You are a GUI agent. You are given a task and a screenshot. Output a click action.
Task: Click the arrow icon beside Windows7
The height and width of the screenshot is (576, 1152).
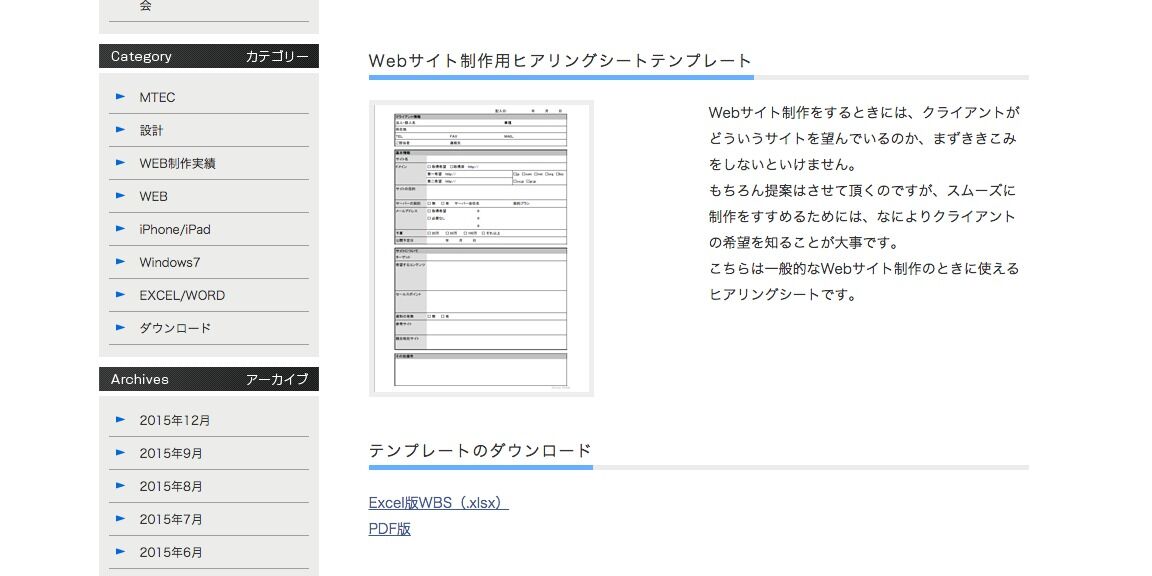coord(121,262)
